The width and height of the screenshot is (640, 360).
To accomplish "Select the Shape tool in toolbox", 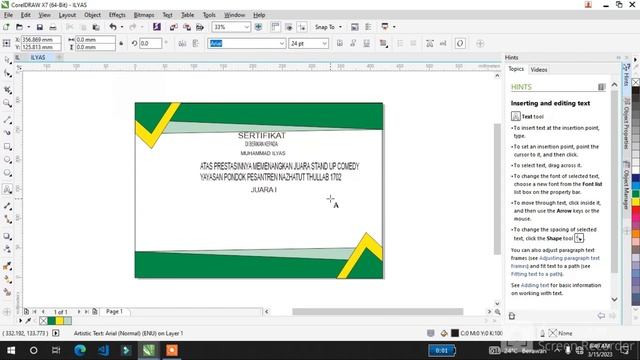I will click(7, 74).
